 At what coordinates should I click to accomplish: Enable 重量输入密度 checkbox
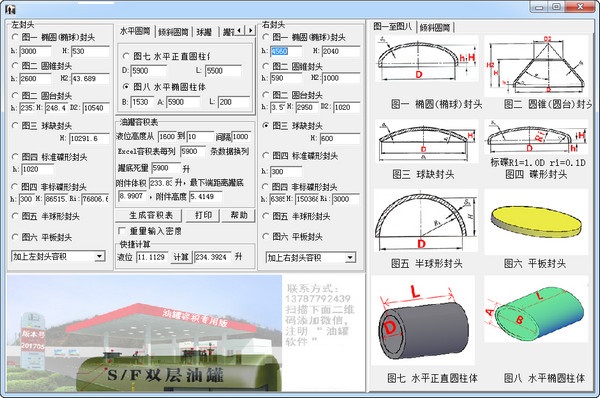[122, 231]
